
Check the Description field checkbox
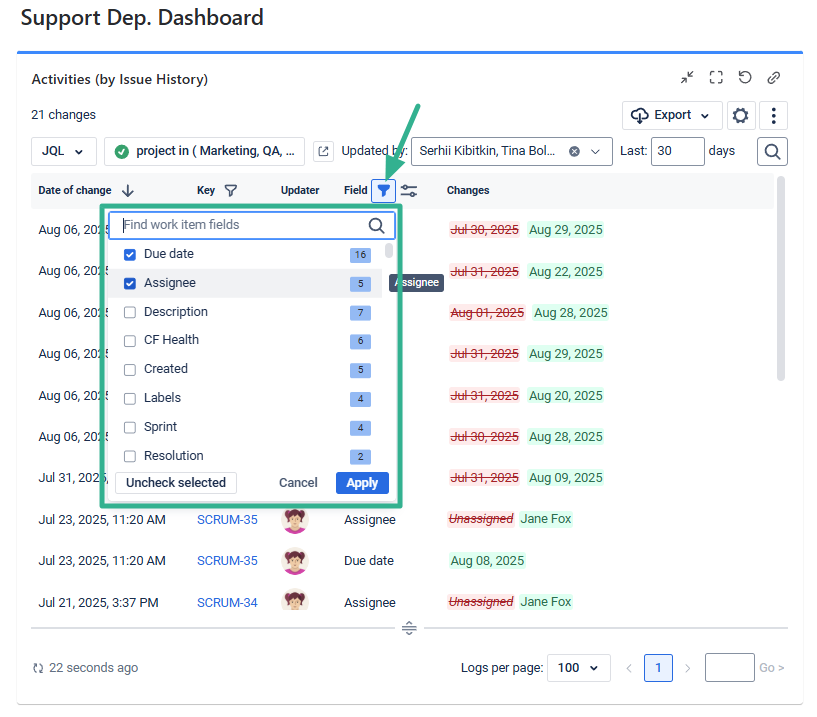click(x=130, y=312)
